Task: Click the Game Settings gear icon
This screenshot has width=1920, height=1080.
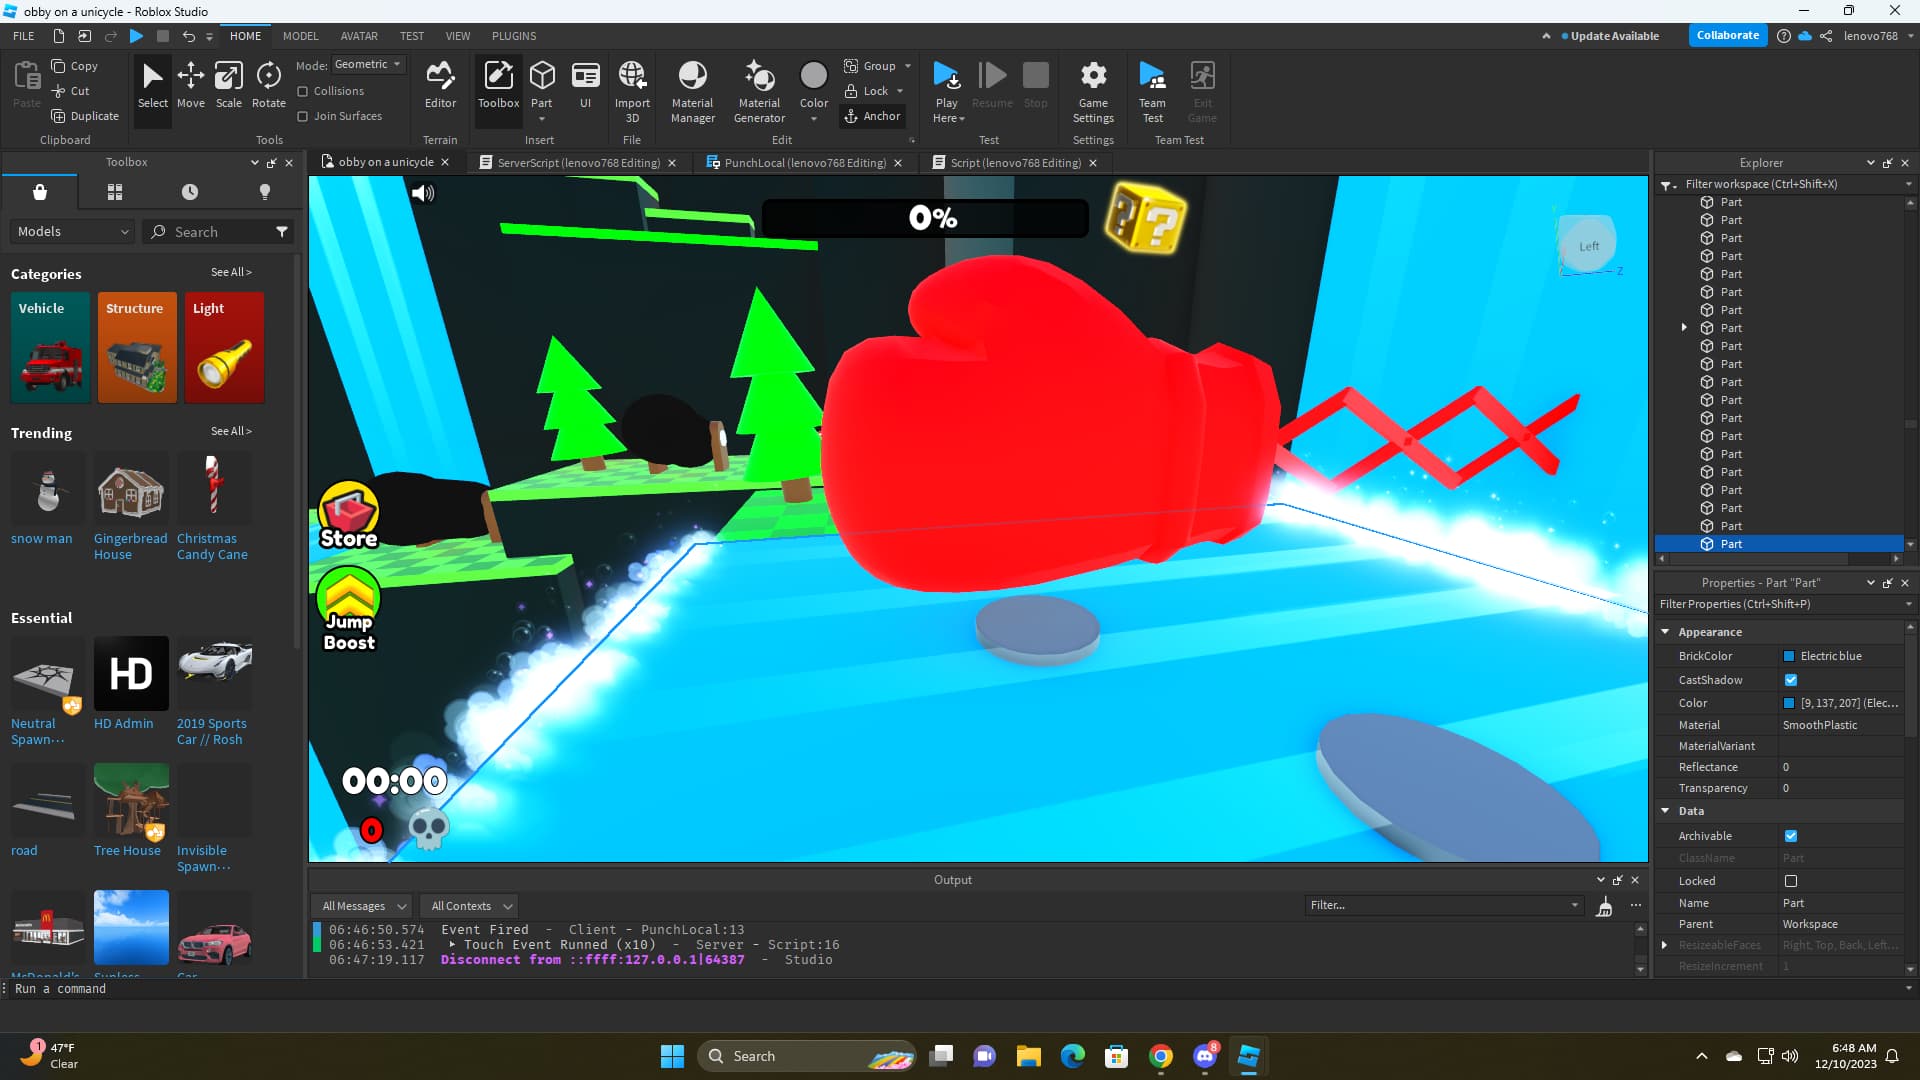Action: point(1093,76)
